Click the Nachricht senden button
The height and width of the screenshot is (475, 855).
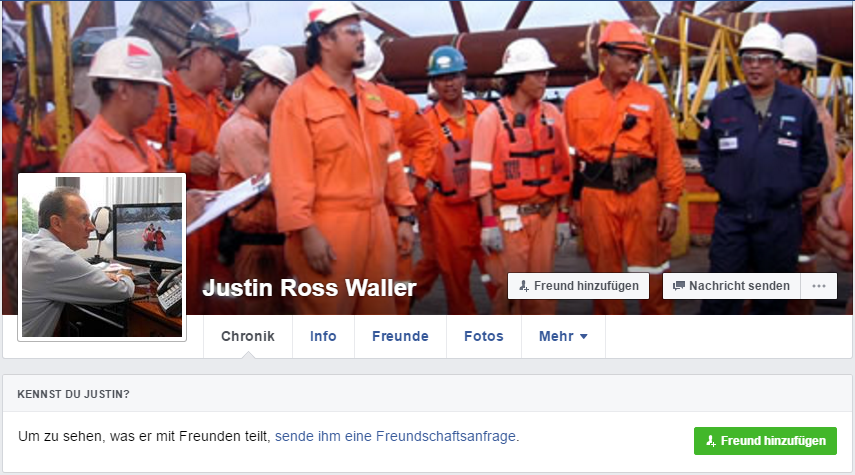click(x=731, y=286)
